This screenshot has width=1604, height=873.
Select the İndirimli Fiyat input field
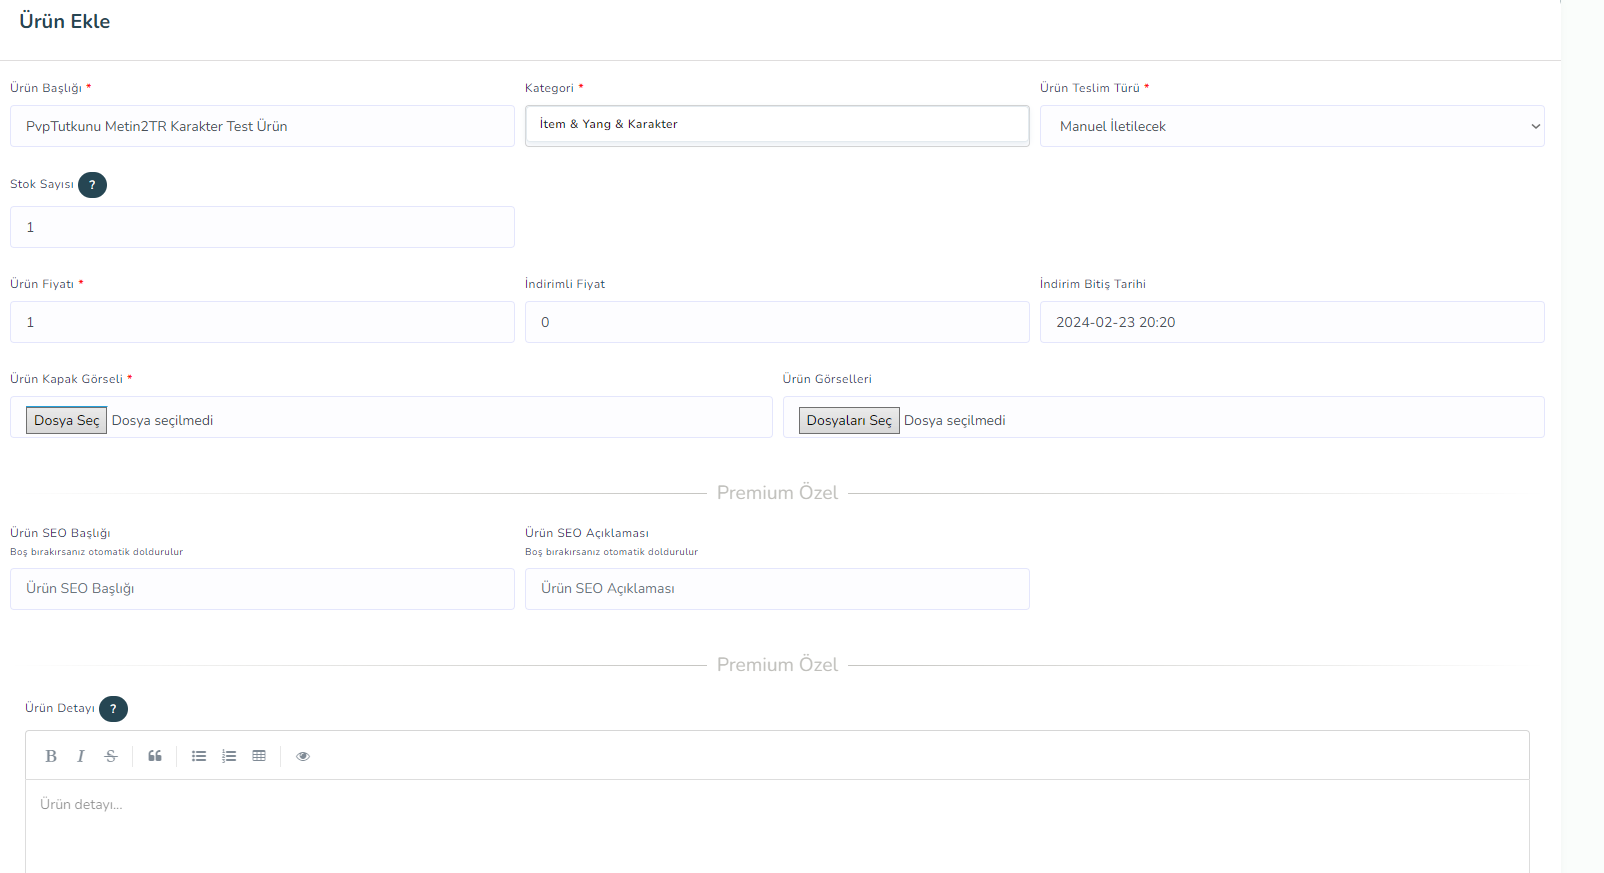(776, 322)
